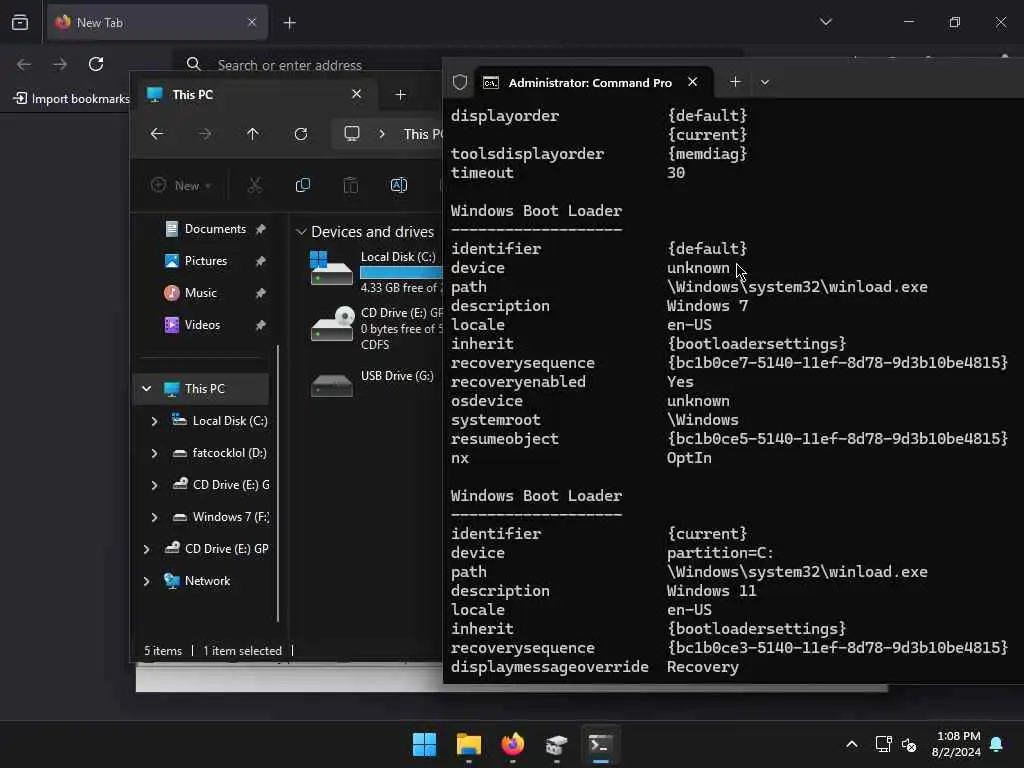Image resolution: width=1024 pixels, height=768 pixels.
Task: Select the Local Disk (C:) drive tile
Action: click(376, 271)
